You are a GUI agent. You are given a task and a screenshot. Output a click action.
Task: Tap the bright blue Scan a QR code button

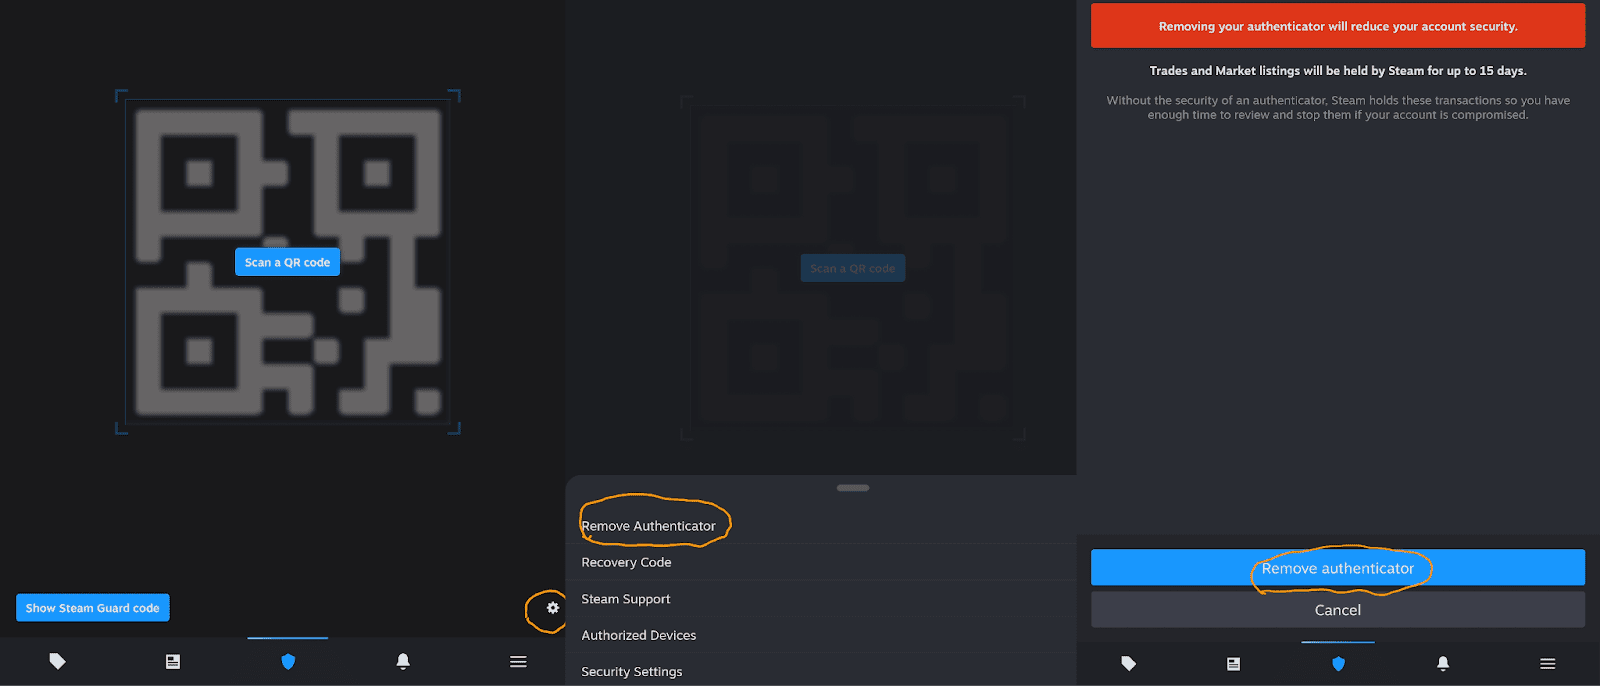click(288, 262)
